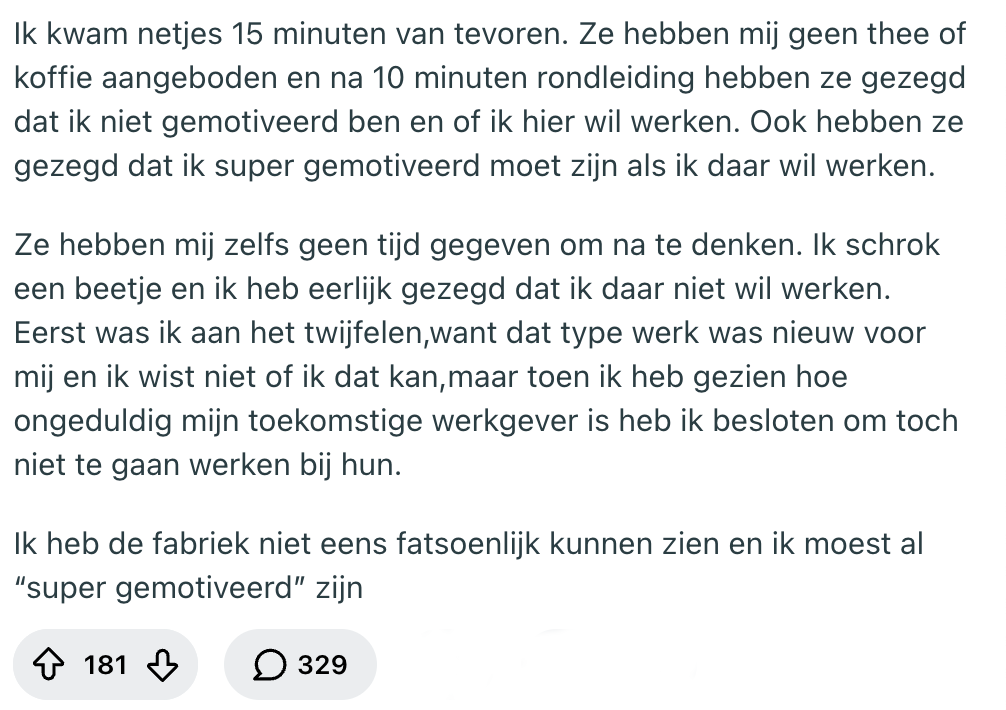This screenshot has width=1006, height=710.
Task: Click the last paragraph starting "Ik heb de fabriek"
Action: (468, 566)
